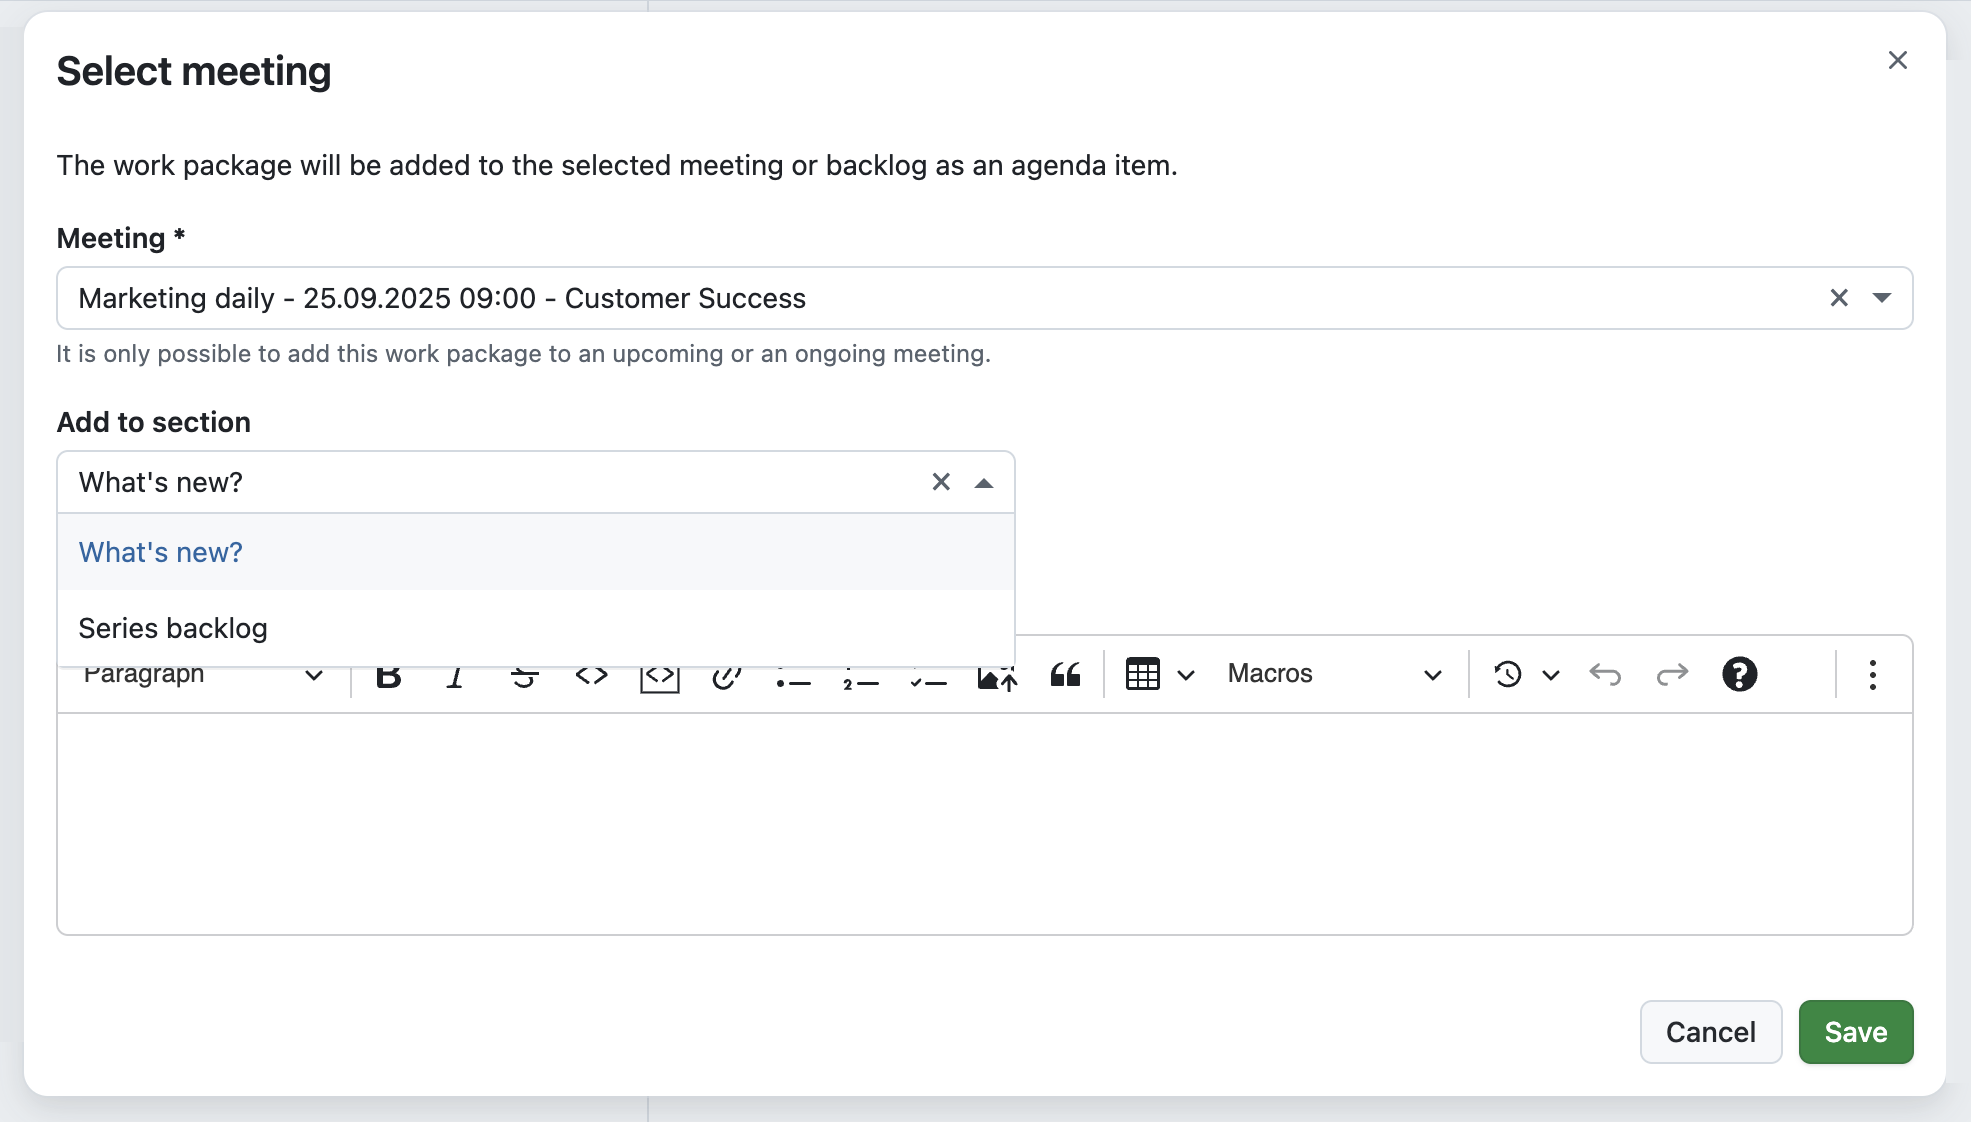The image size is (1971, 1122).
Task: Insert a bulleted list
Action: 793,675
